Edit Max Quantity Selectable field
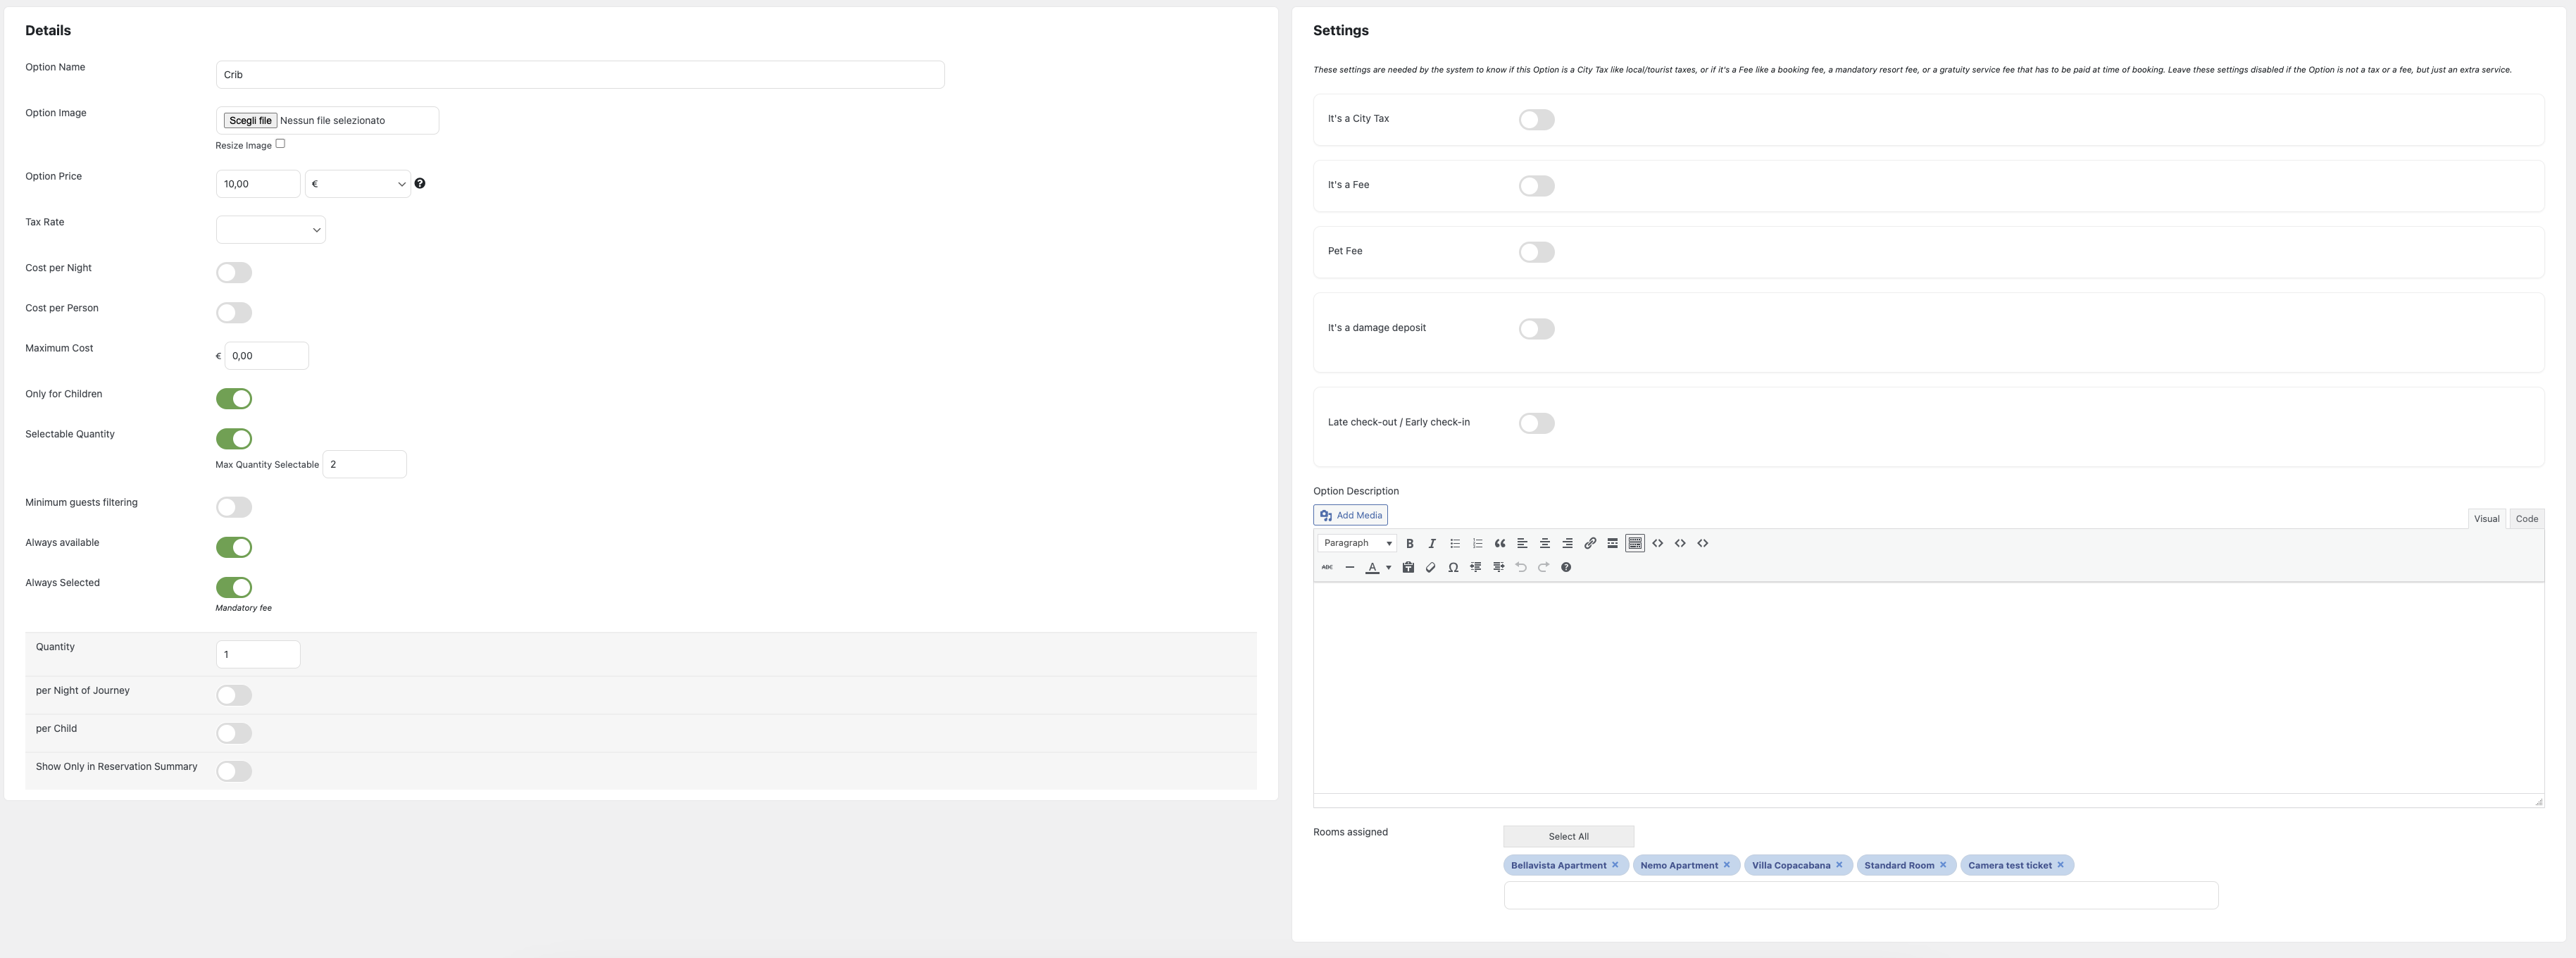 tap(365, 464)
